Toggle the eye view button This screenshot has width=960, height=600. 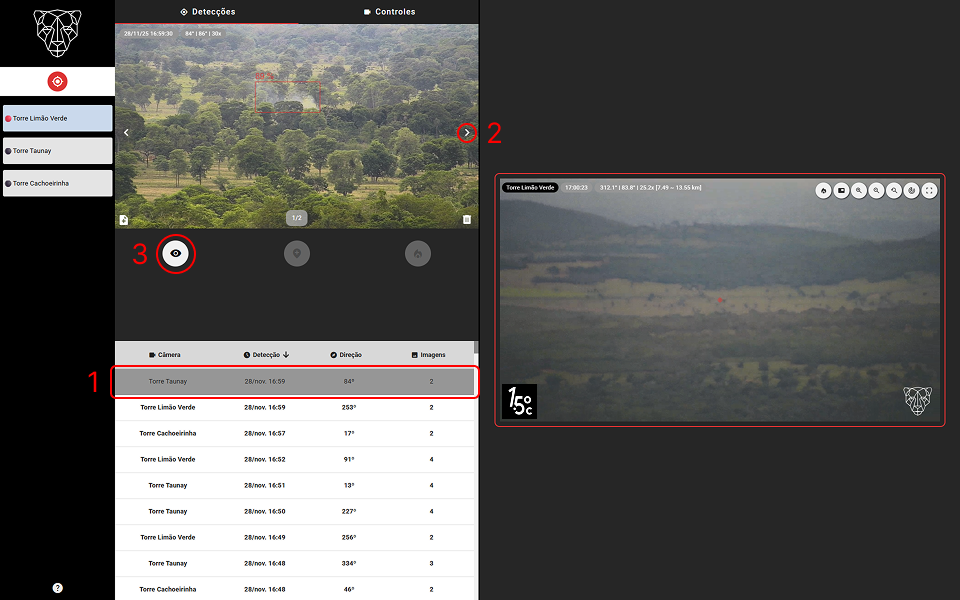coord(176,254)
